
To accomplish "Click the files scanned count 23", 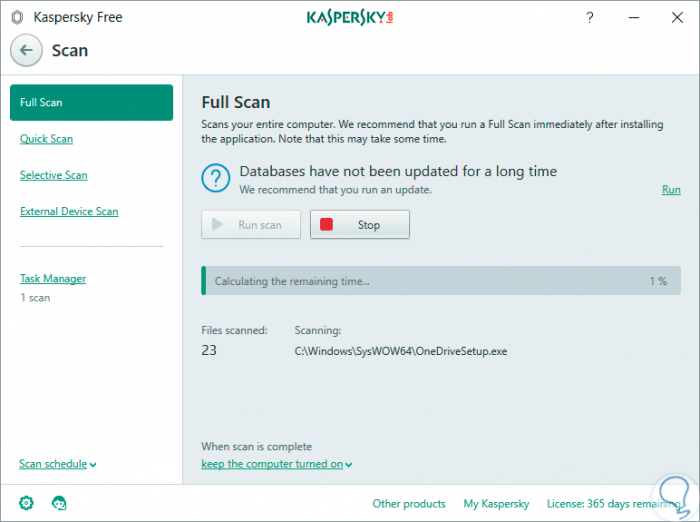I will point(209,350).
